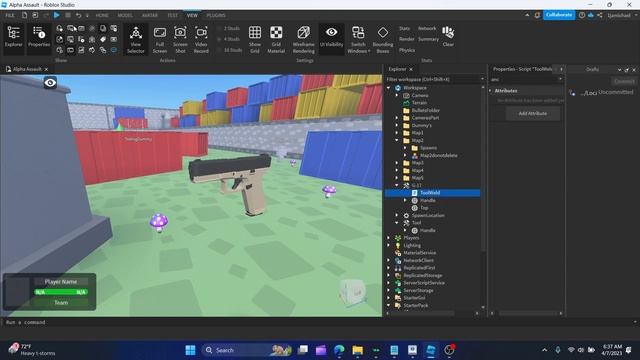The height and width of the screenshot is (360, 640).
Task: Toggle the viewport eye visibility icon
Action: pos(50,83)
